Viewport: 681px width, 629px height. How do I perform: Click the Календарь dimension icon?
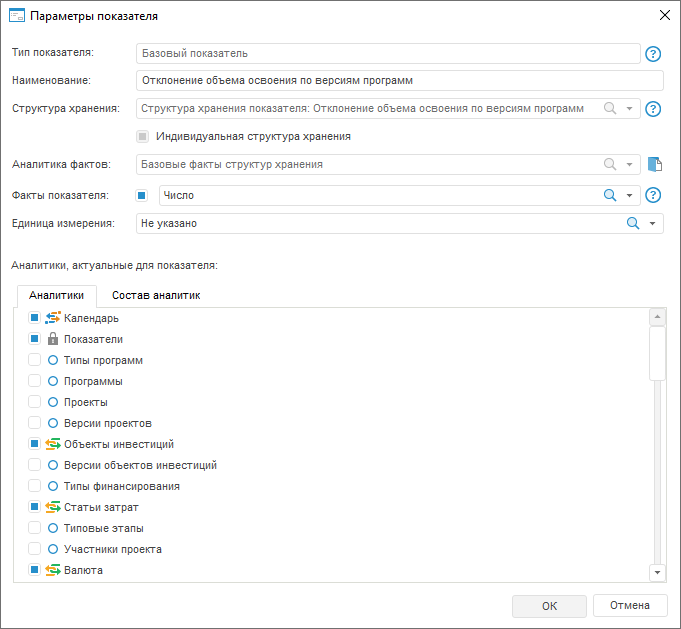(x=54, y=318)
